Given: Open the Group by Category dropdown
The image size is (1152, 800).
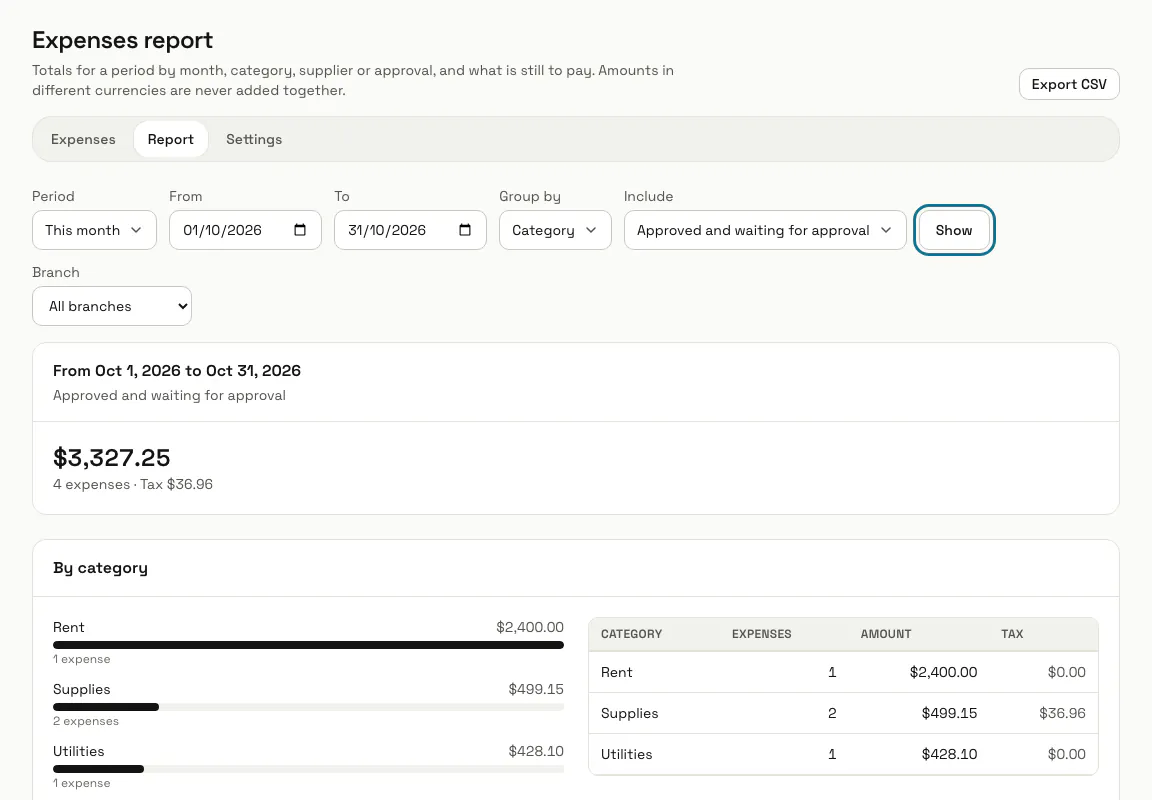Looking at the screenshot, I should coord(555,230).
